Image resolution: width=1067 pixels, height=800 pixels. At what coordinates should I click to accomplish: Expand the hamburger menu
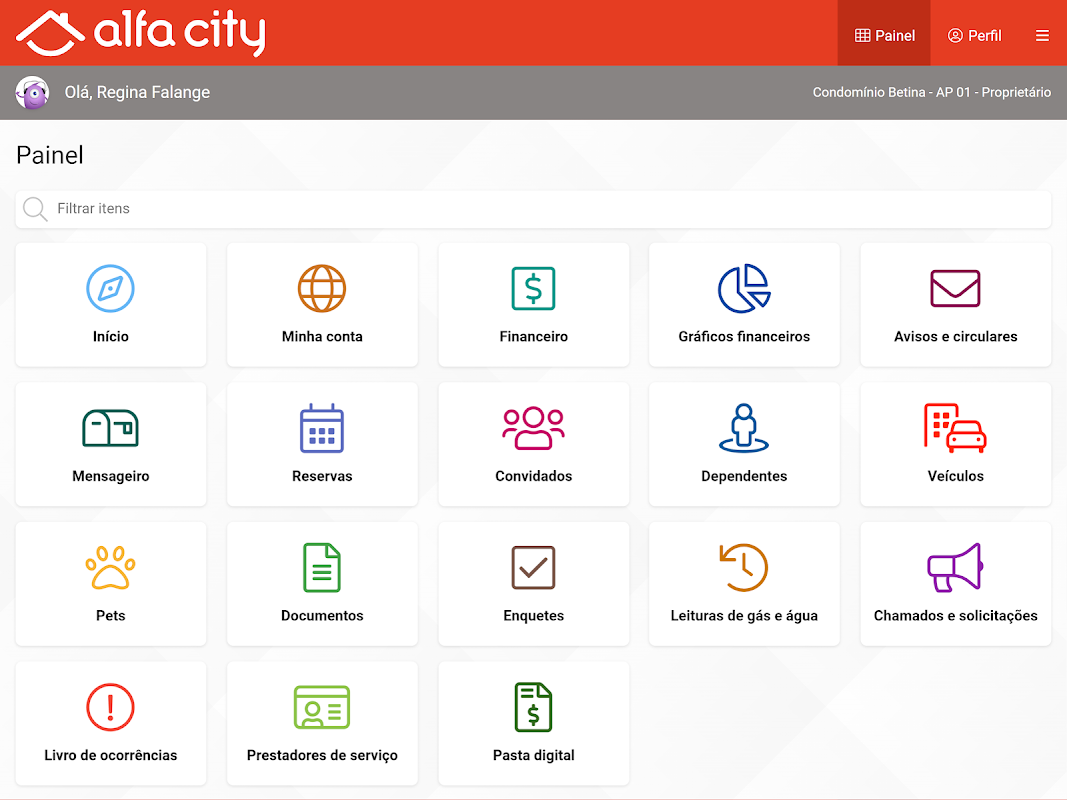point(1042,35)
